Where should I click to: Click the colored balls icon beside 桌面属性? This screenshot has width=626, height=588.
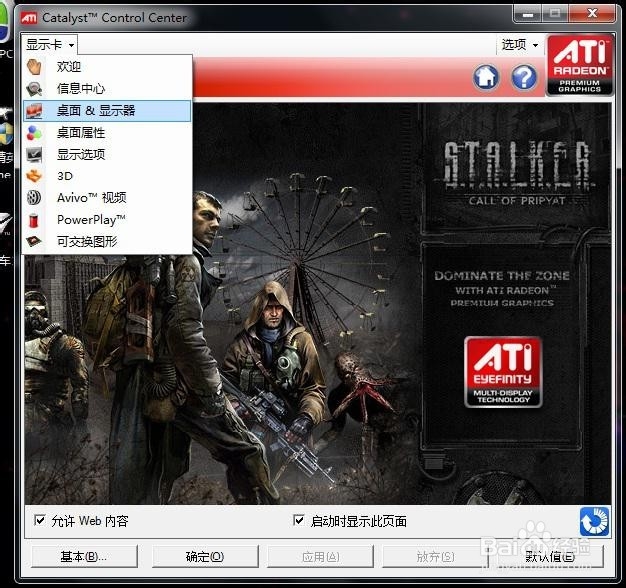coord(34,133)
